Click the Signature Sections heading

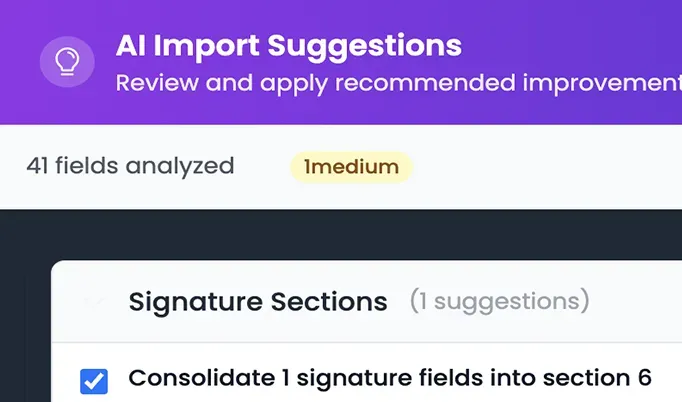pyautogui.click(x=258, y=301)
